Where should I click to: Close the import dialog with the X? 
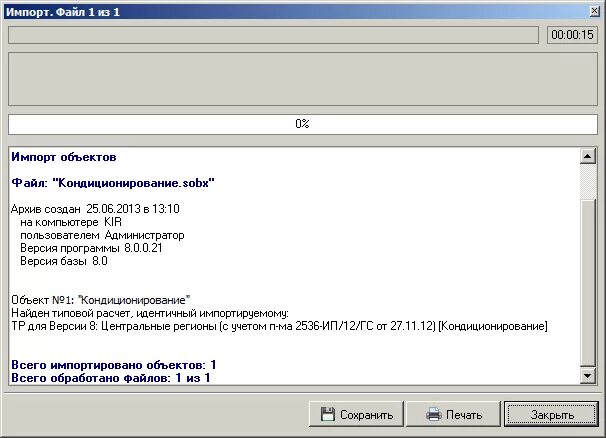click(594, 11)
